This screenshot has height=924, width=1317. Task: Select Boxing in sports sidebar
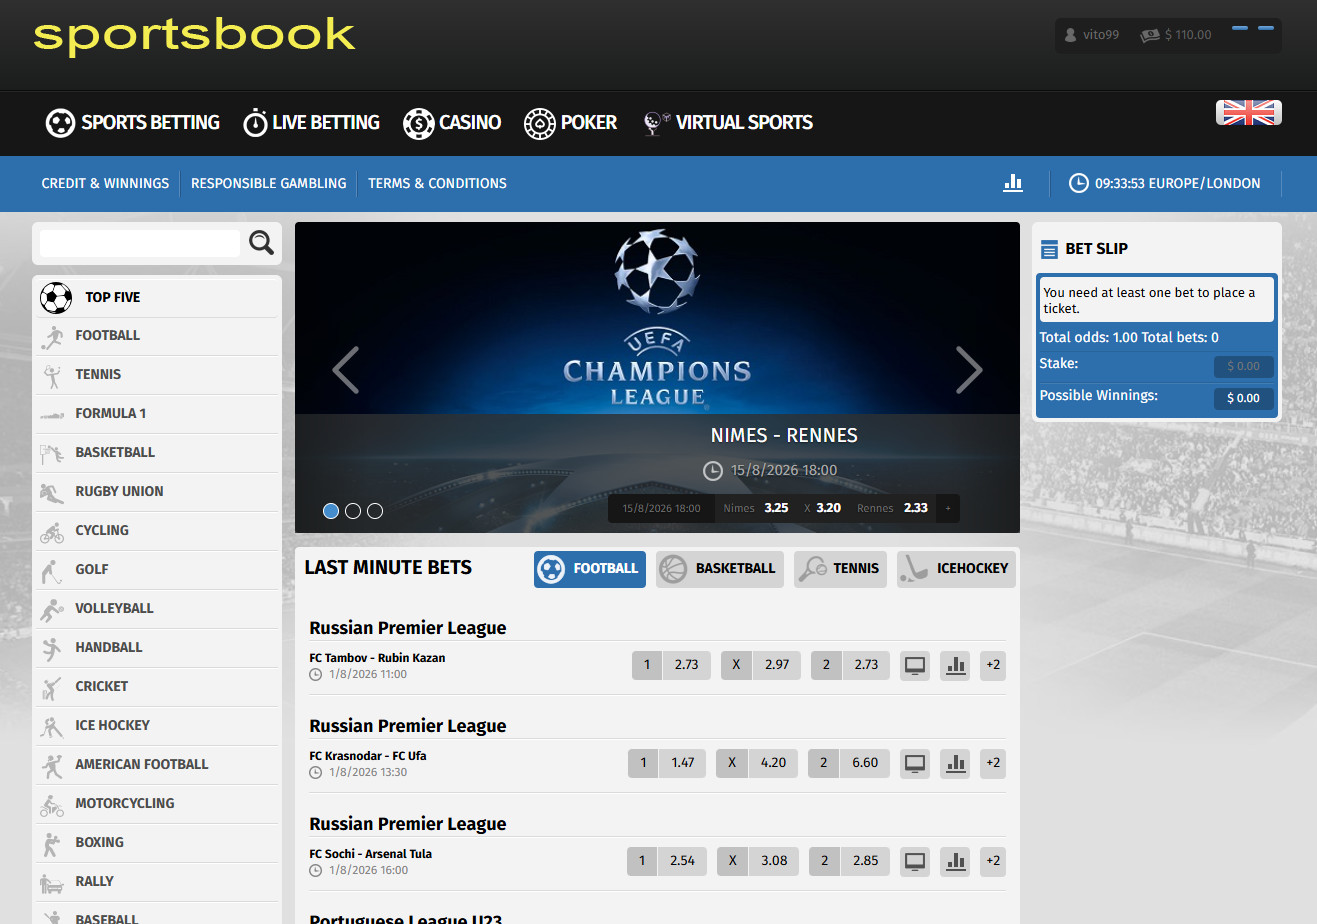(x=157, y=843)
